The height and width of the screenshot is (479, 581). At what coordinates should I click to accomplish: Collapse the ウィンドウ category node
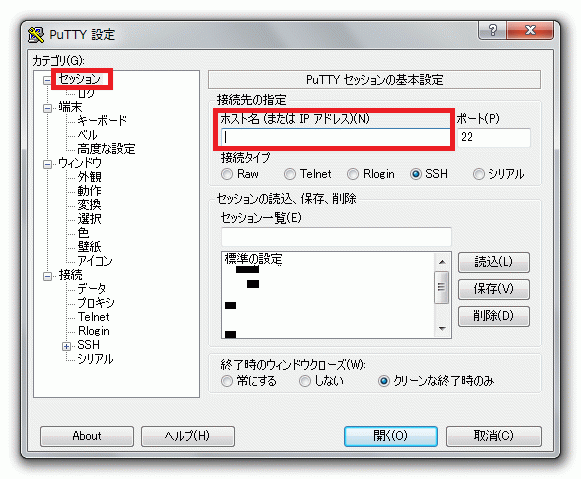pos(47,164)
